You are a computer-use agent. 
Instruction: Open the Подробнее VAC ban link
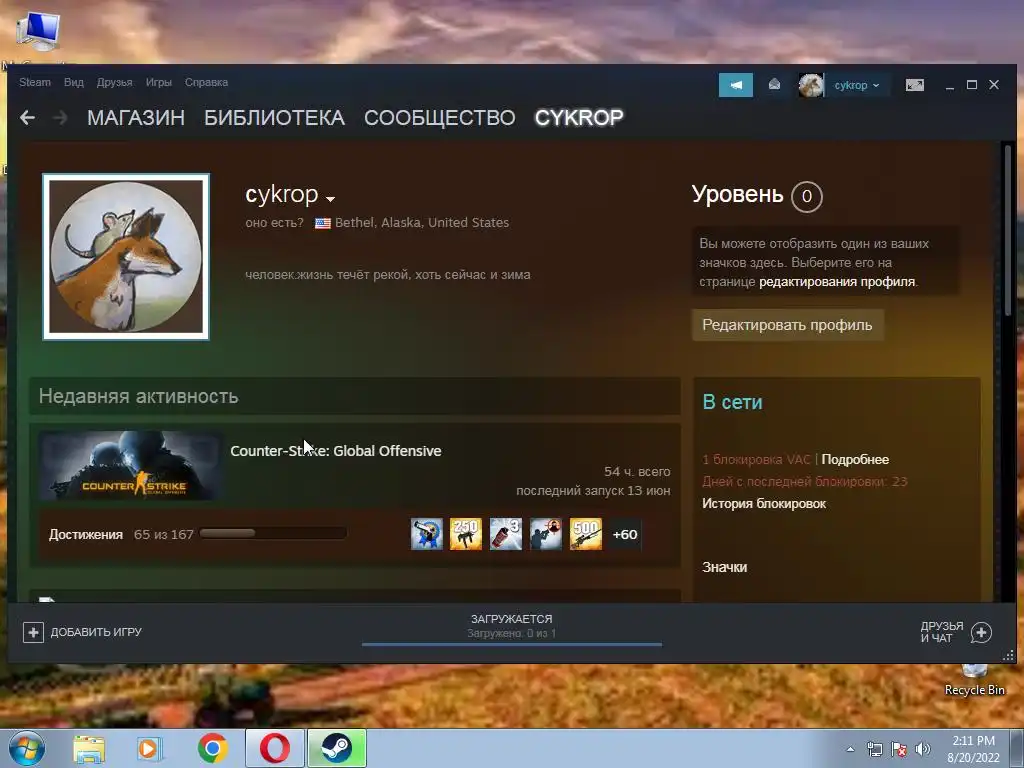pyautogui.click(x=855, y=459)
